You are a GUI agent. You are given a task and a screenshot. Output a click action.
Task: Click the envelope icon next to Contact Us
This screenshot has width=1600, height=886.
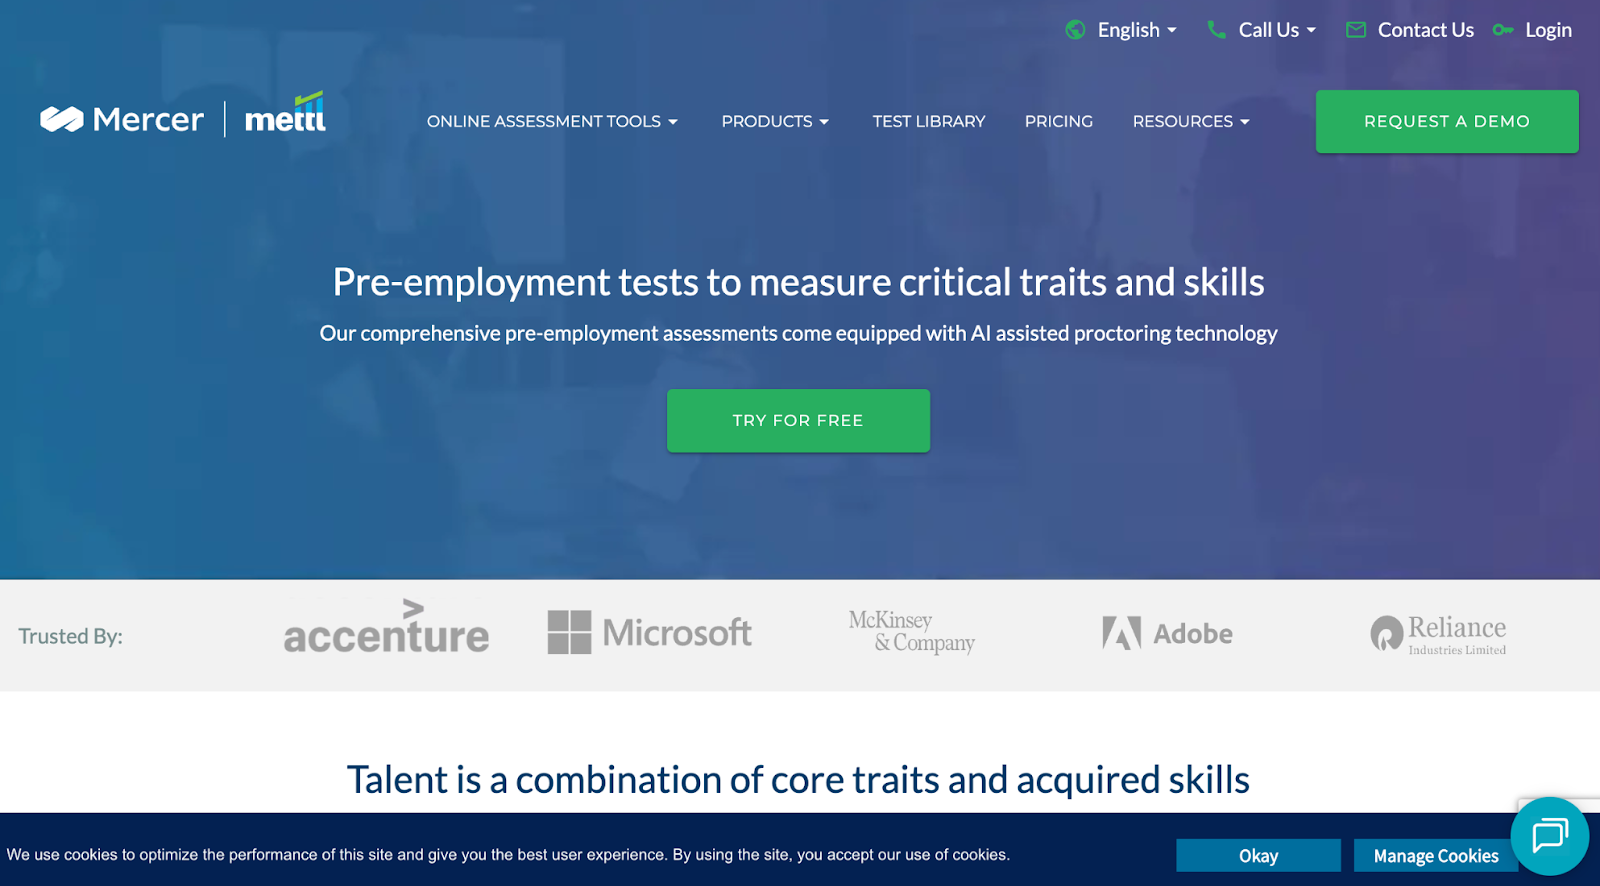click(1356, 29)
